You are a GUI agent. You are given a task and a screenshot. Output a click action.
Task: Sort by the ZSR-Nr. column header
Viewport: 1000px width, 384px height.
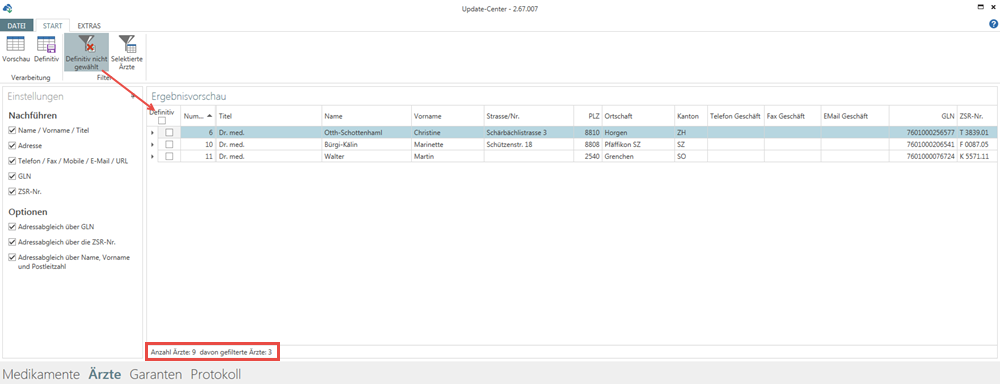click(x=976, y=116)
